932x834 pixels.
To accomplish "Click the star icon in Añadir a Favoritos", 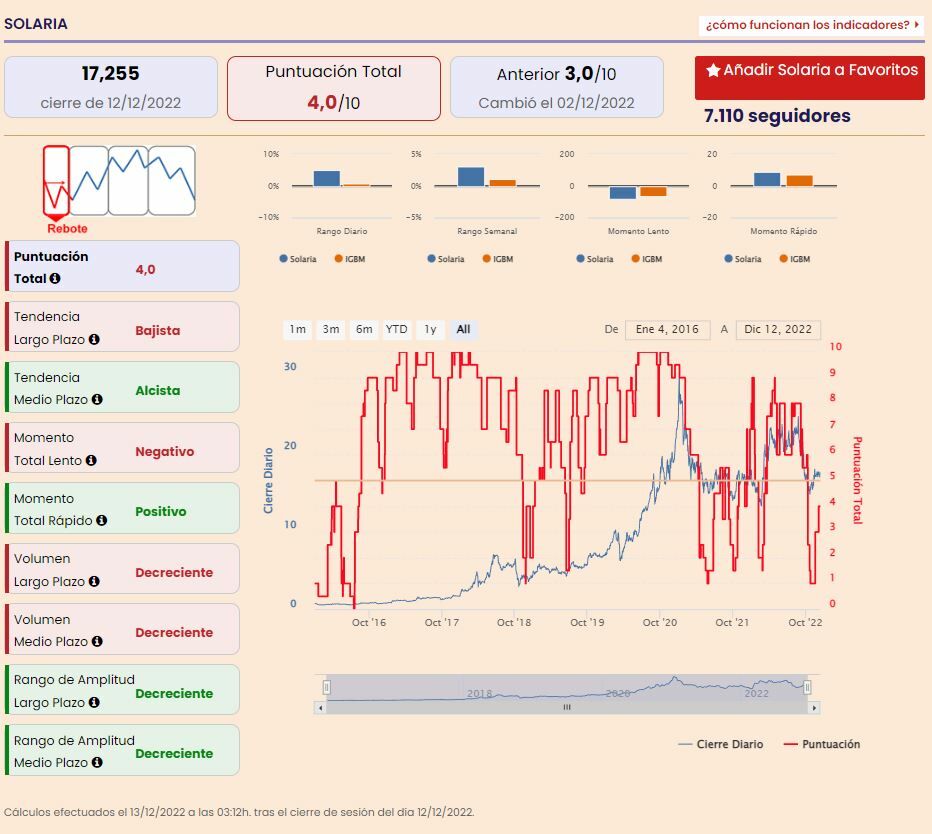I will (713, 70).
